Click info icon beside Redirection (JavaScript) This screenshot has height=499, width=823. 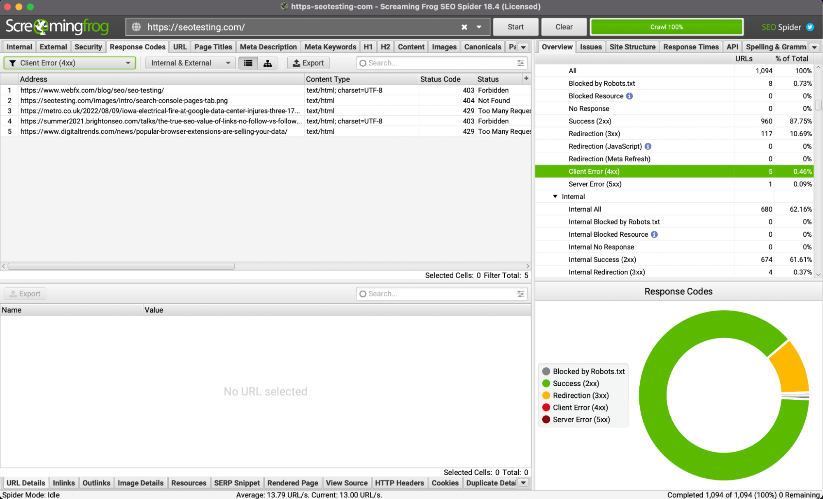coord(648,146)
